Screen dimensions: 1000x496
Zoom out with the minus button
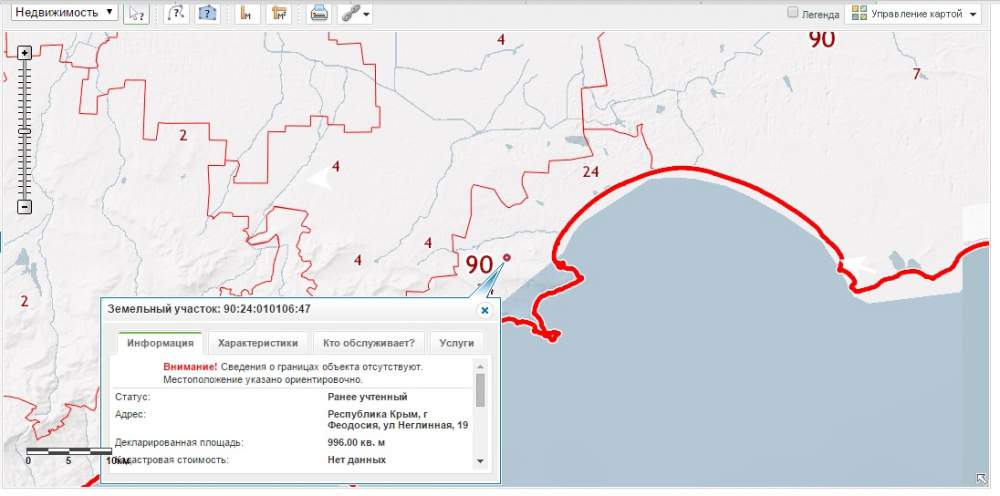tap(24, 207)
